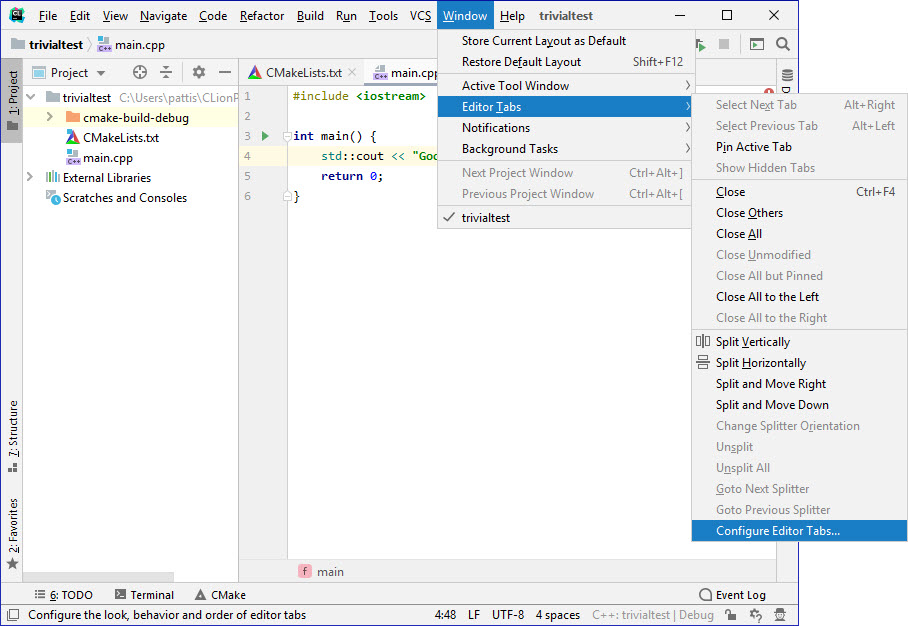Click the C++ file icon beside main.cpp
Image resolution: width=908 pixels, height=626 pixels.
click(x=381, y=73)
